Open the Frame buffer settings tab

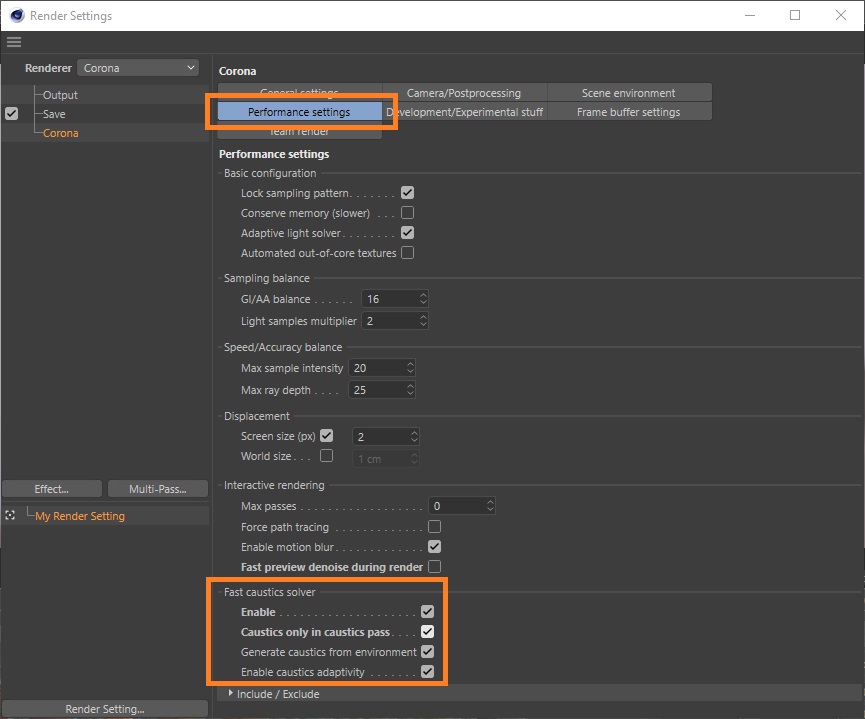628,111
